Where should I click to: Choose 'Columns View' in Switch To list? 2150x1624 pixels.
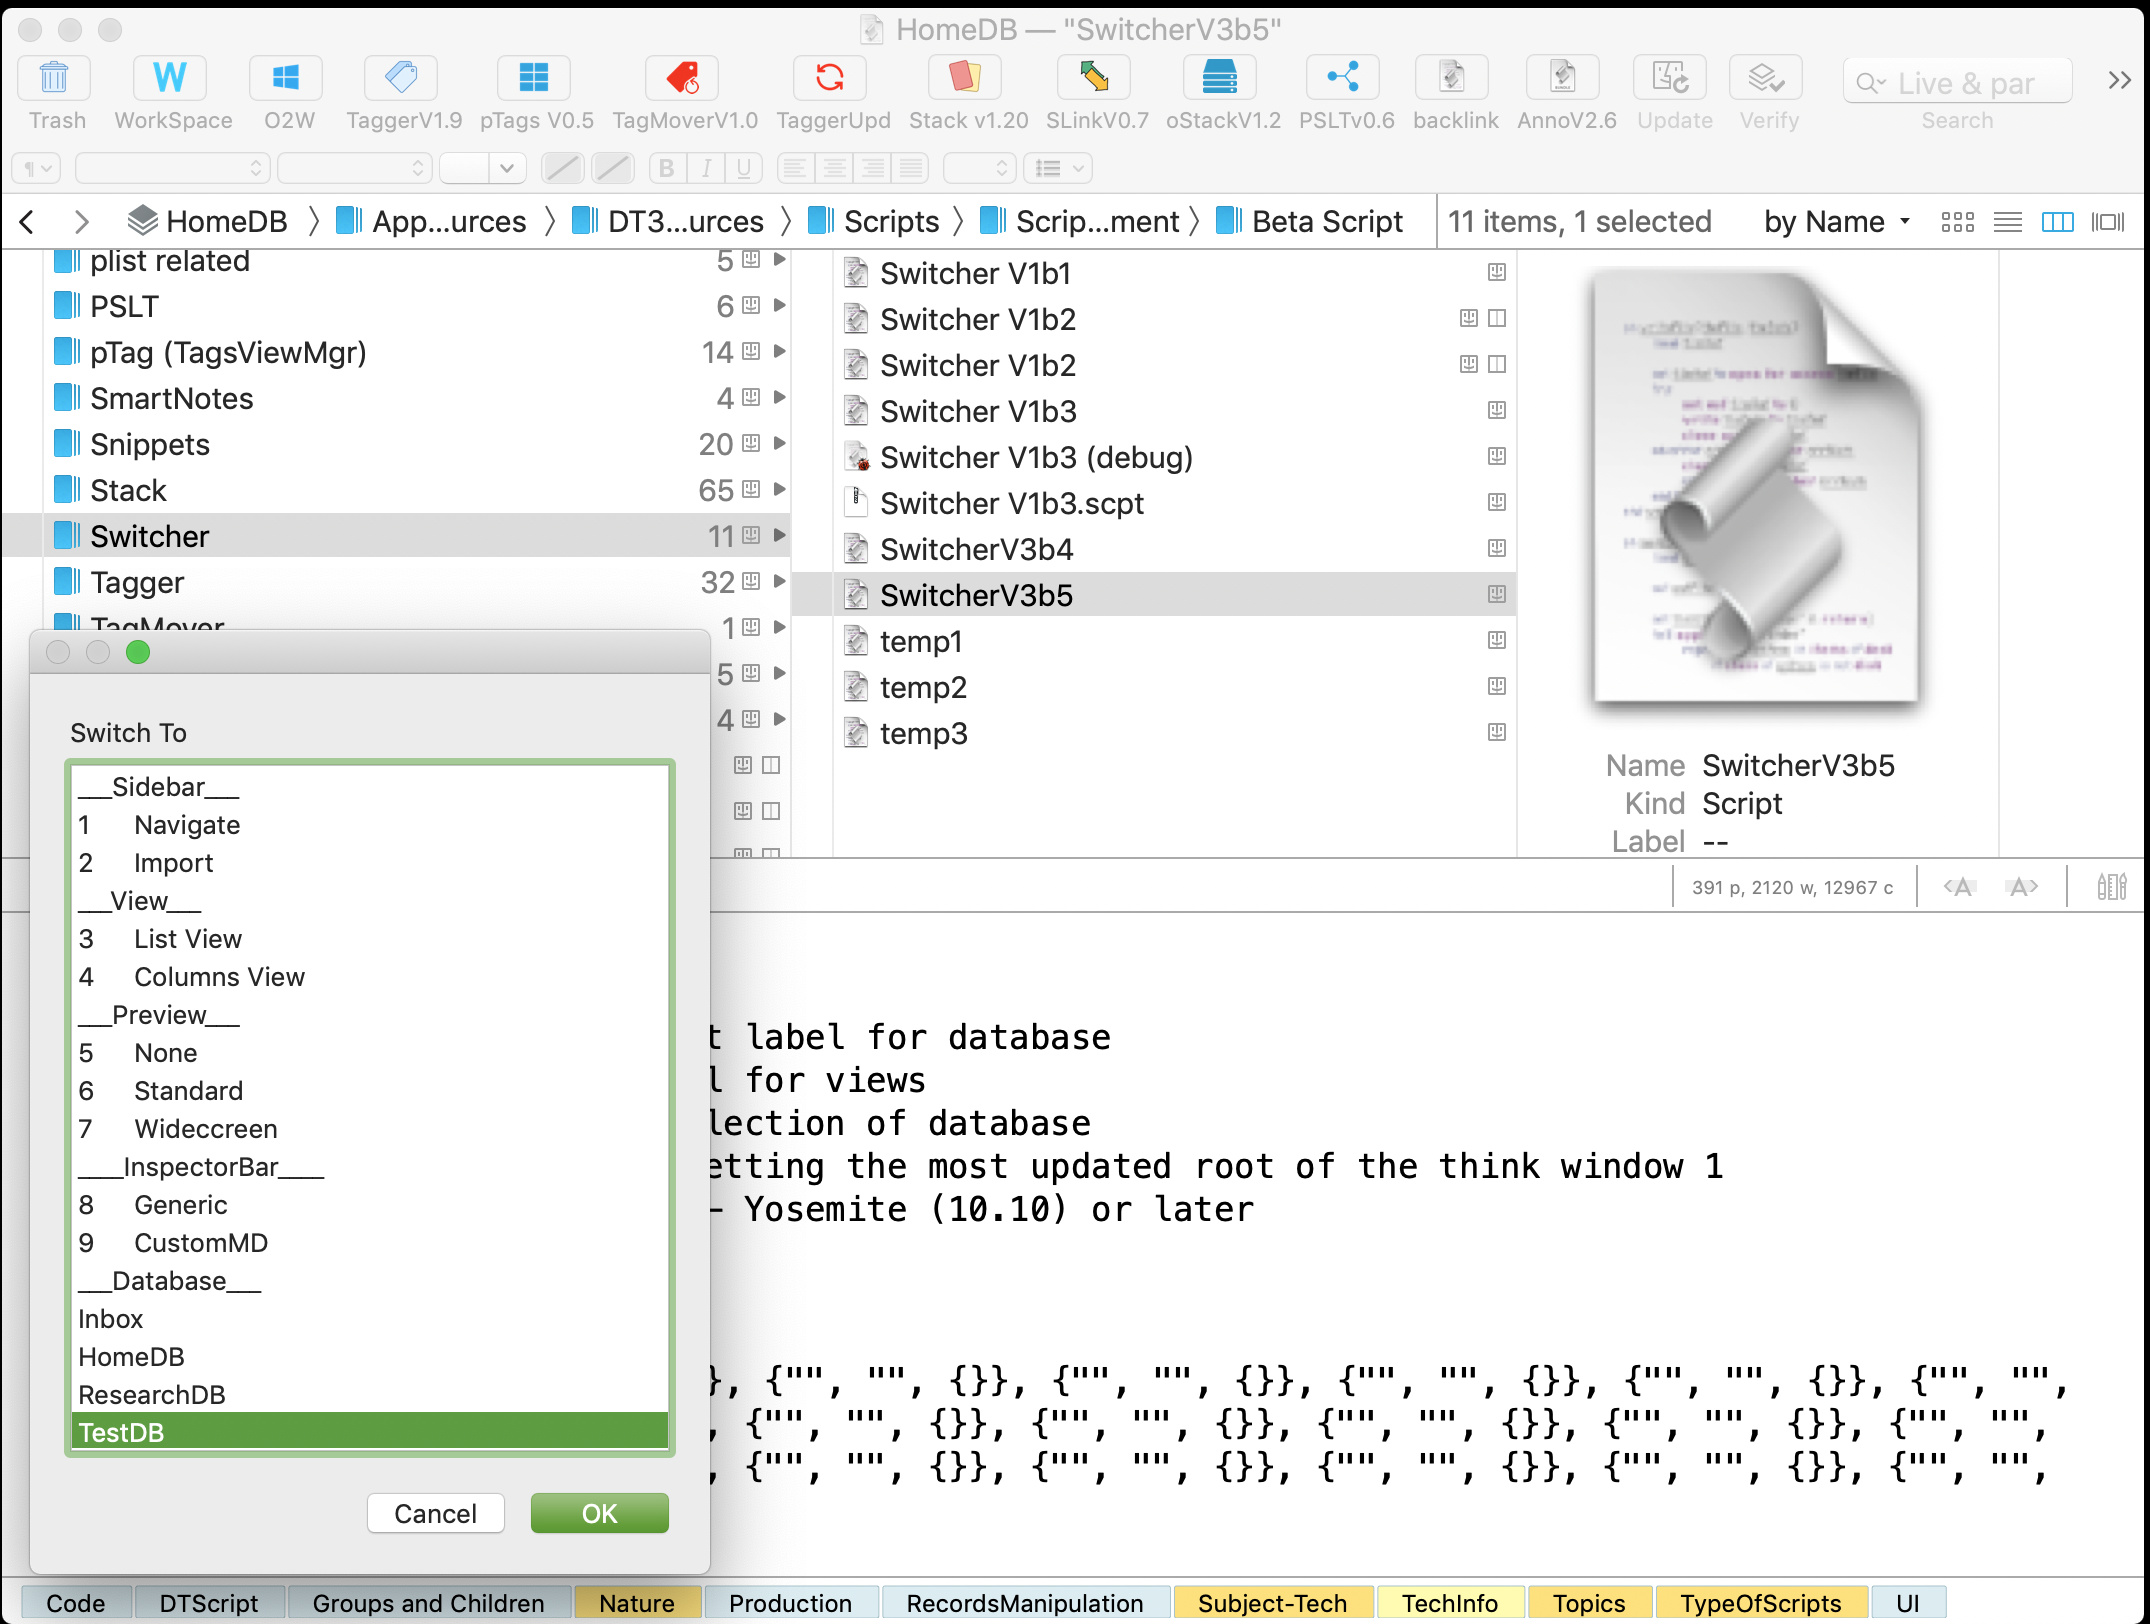(x=219, y=977)
